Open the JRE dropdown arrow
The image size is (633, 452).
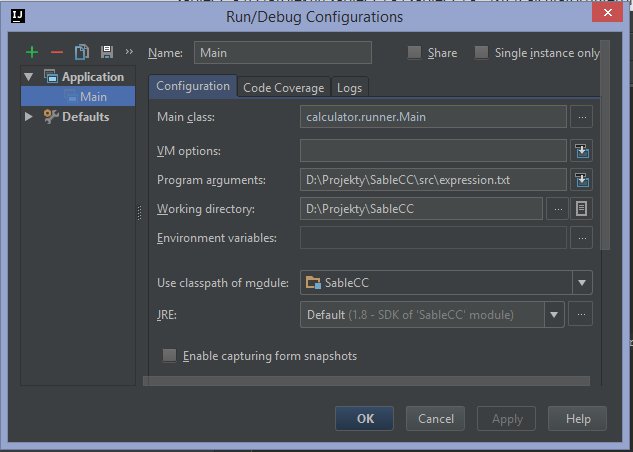click(x=554, y=314)
